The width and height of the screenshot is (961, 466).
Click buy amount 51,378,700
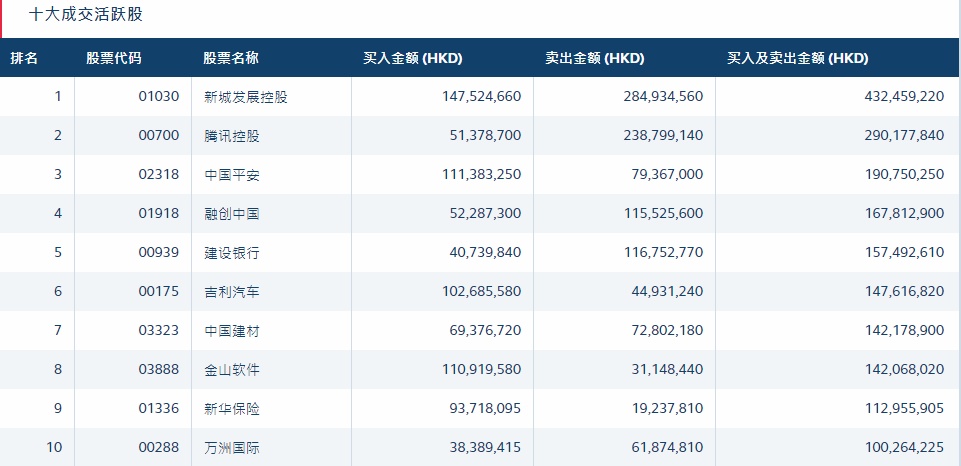pyautogui.click(x=485, y=136)
